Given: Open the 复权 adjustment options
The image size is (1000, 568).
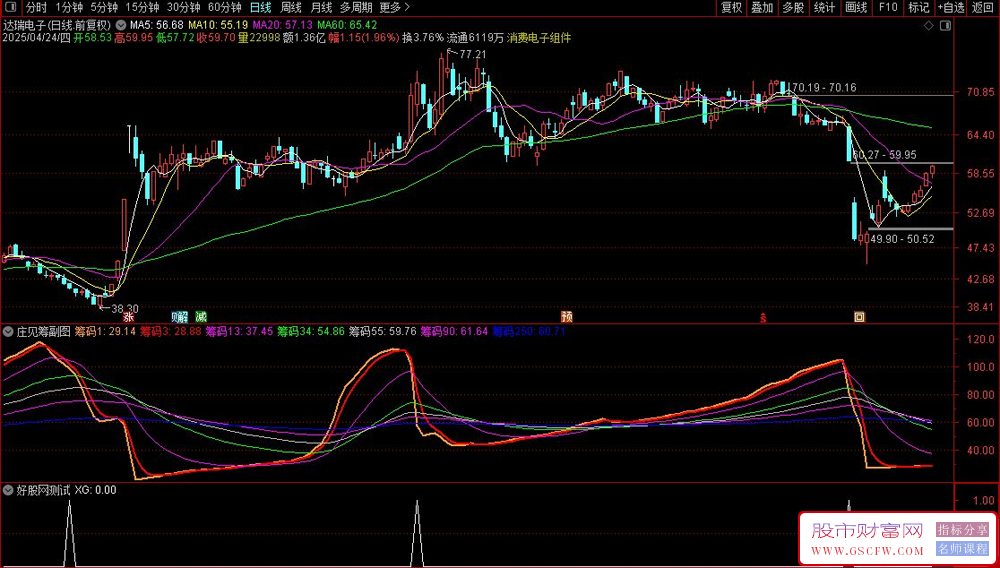Looking at the screenshot, I should tap(731, 8).
